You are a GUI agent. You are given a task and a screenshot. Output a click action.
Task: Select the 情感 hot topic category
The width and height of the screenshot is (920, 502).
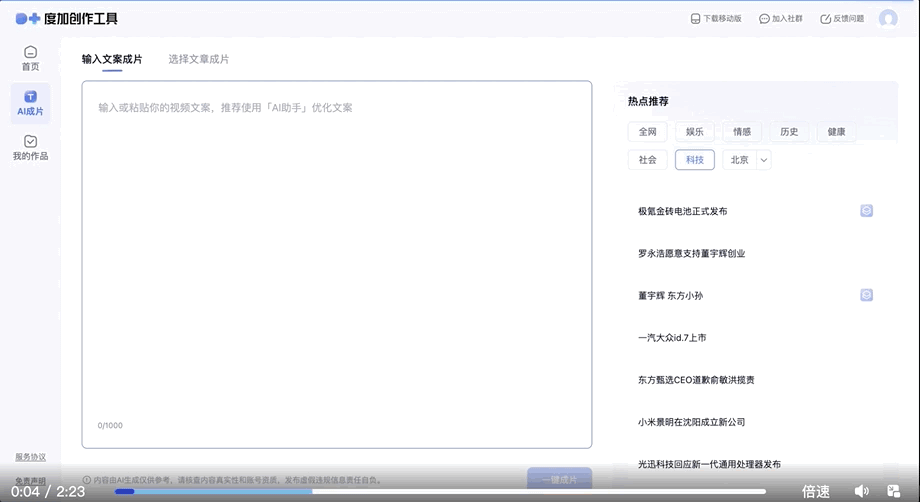coord(742,132)
